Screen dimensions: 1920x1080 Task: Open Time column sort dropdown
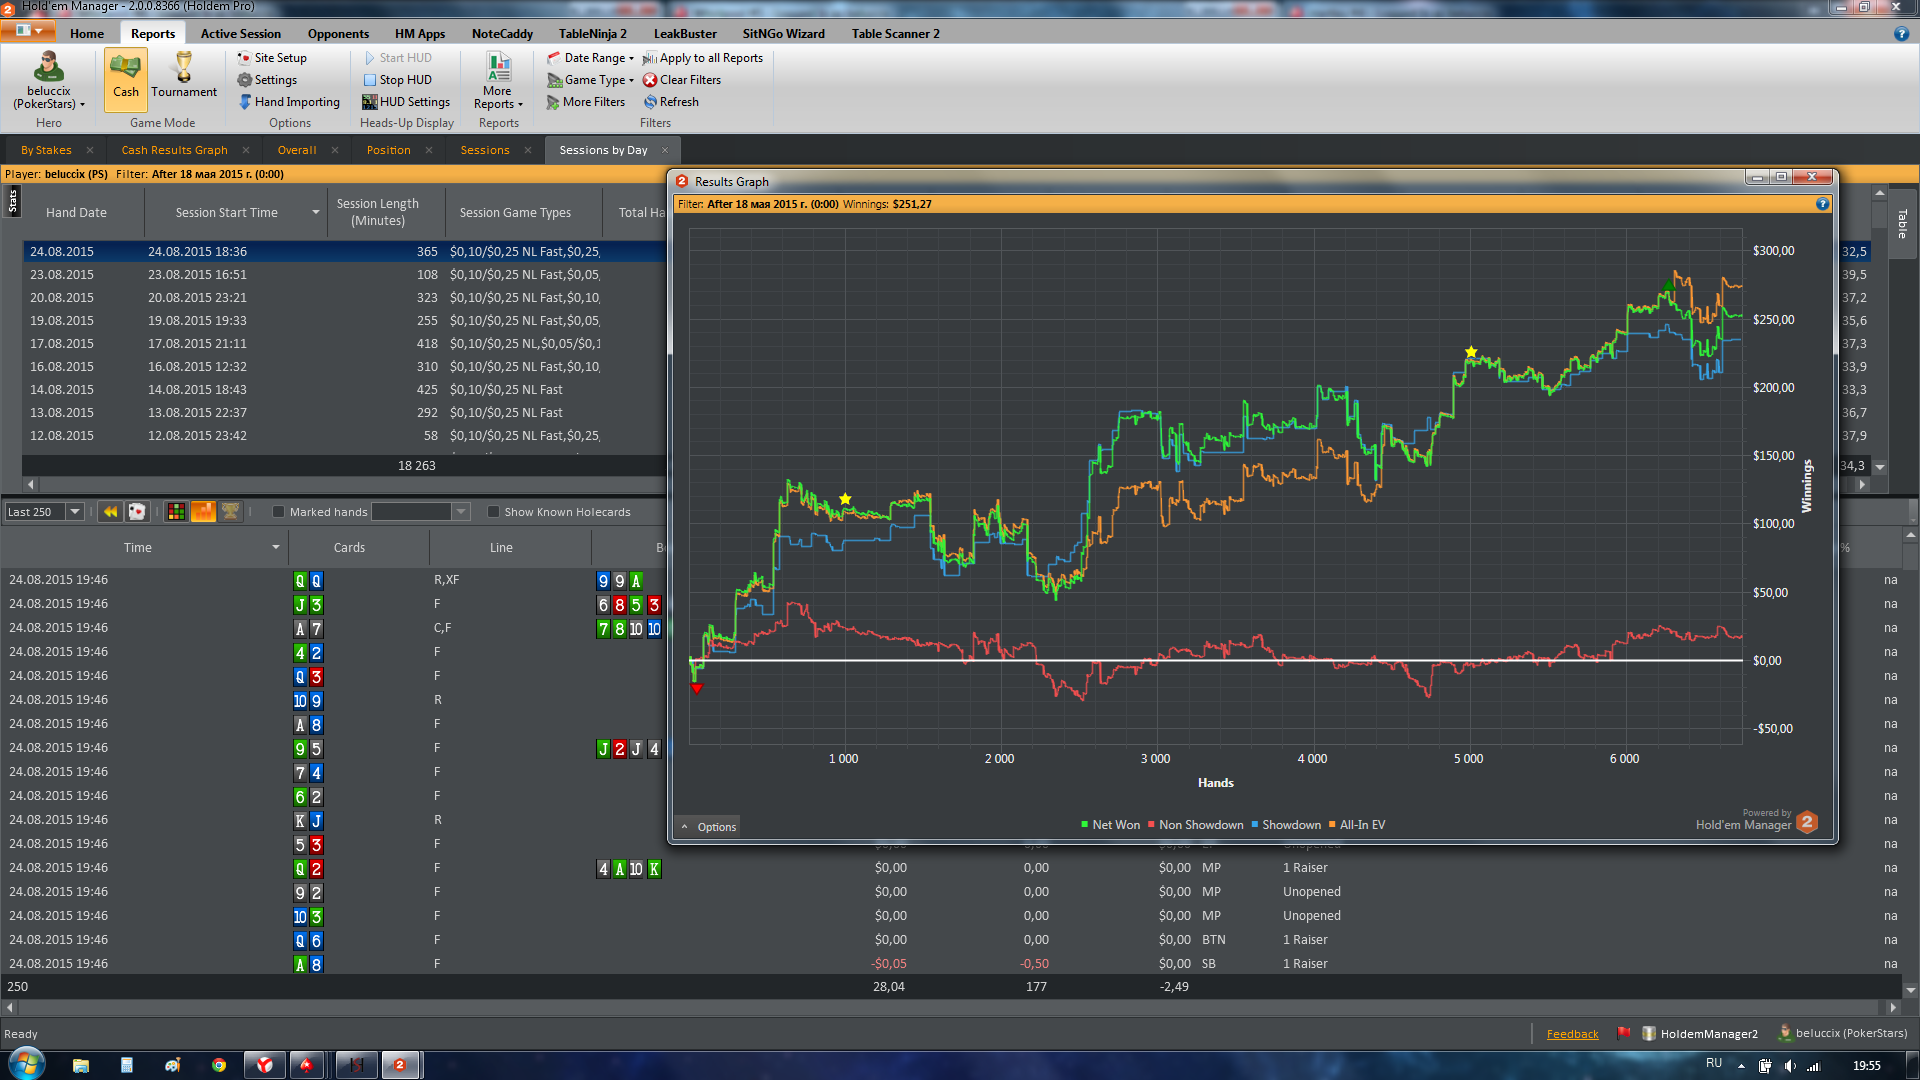click(x=276, y=548)
